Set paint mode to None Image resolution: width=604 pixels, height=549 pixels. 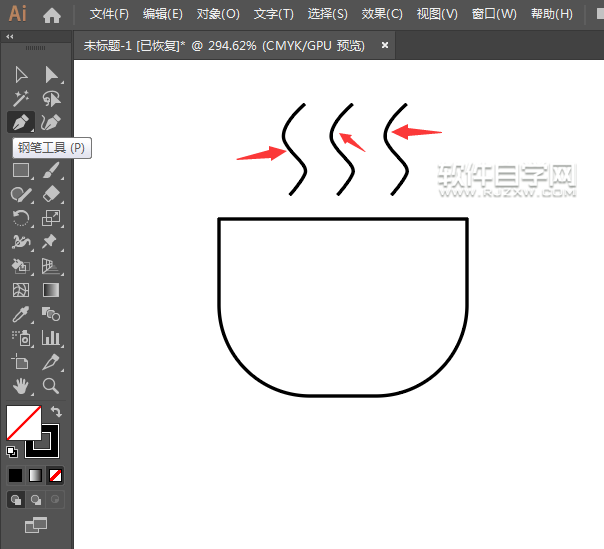pyautogui.click(x=56, y=475)
